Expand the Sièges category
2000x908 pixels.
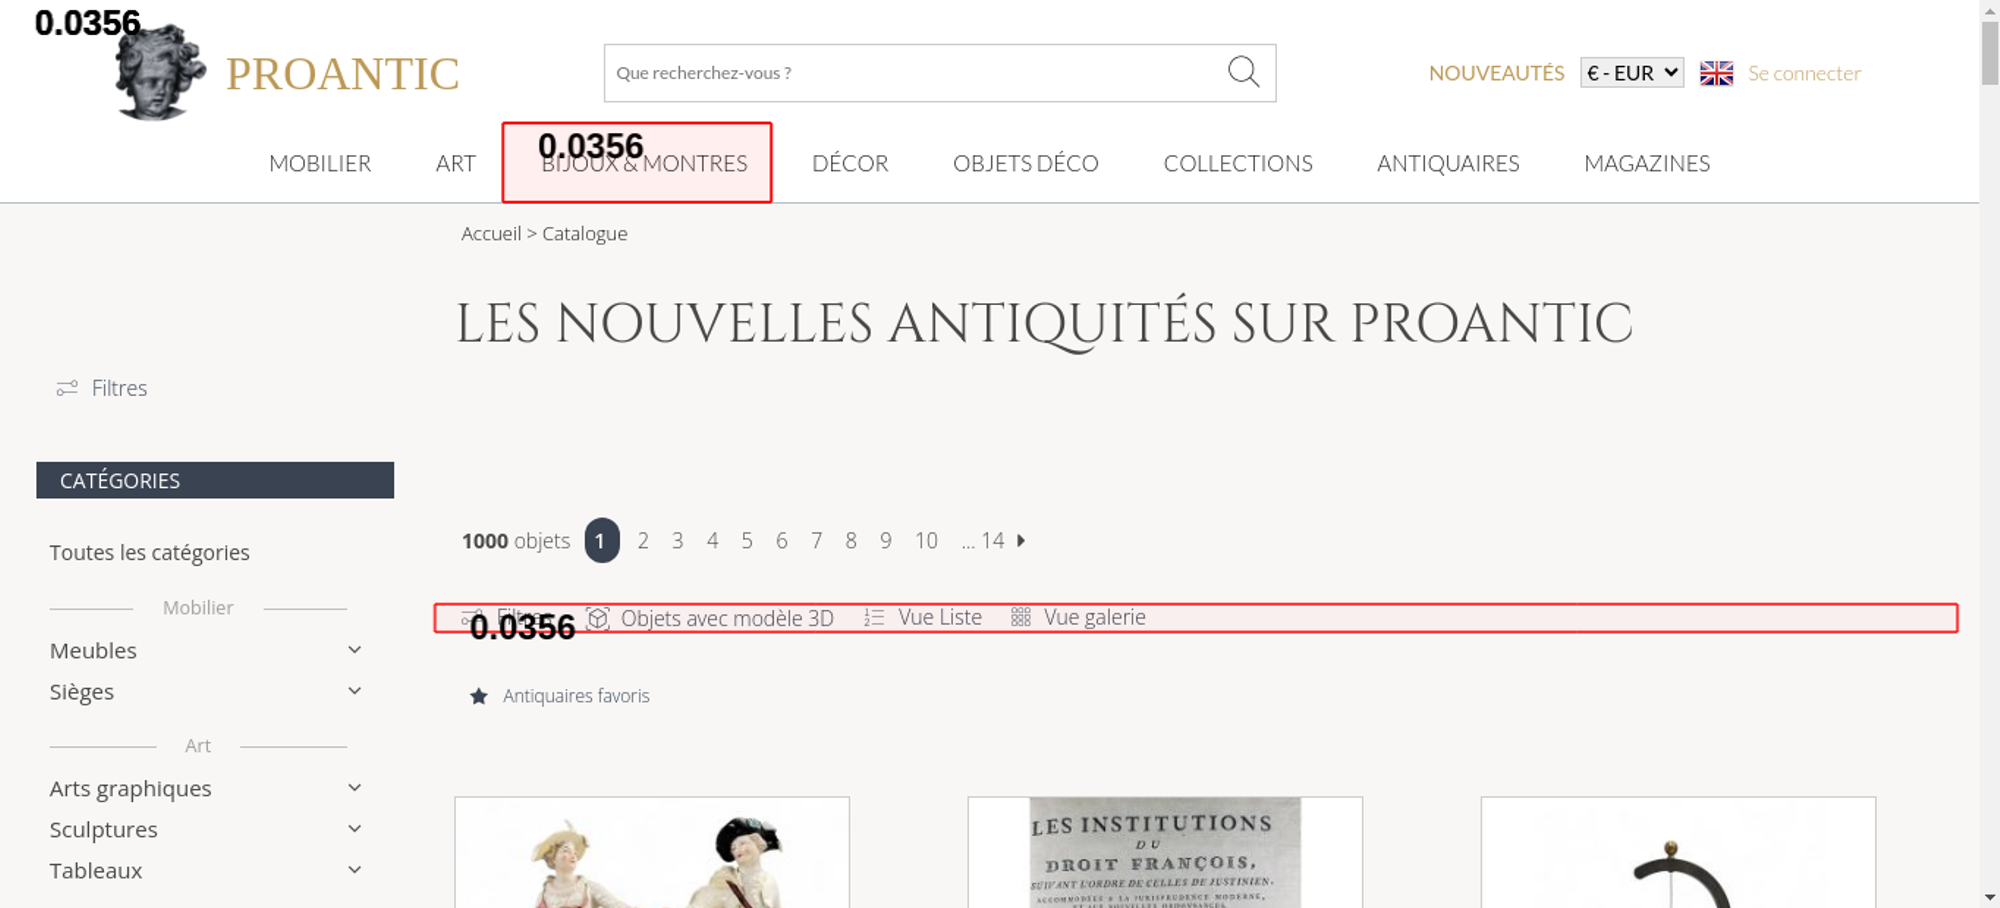pyautogui.click(x=354, y=691)
